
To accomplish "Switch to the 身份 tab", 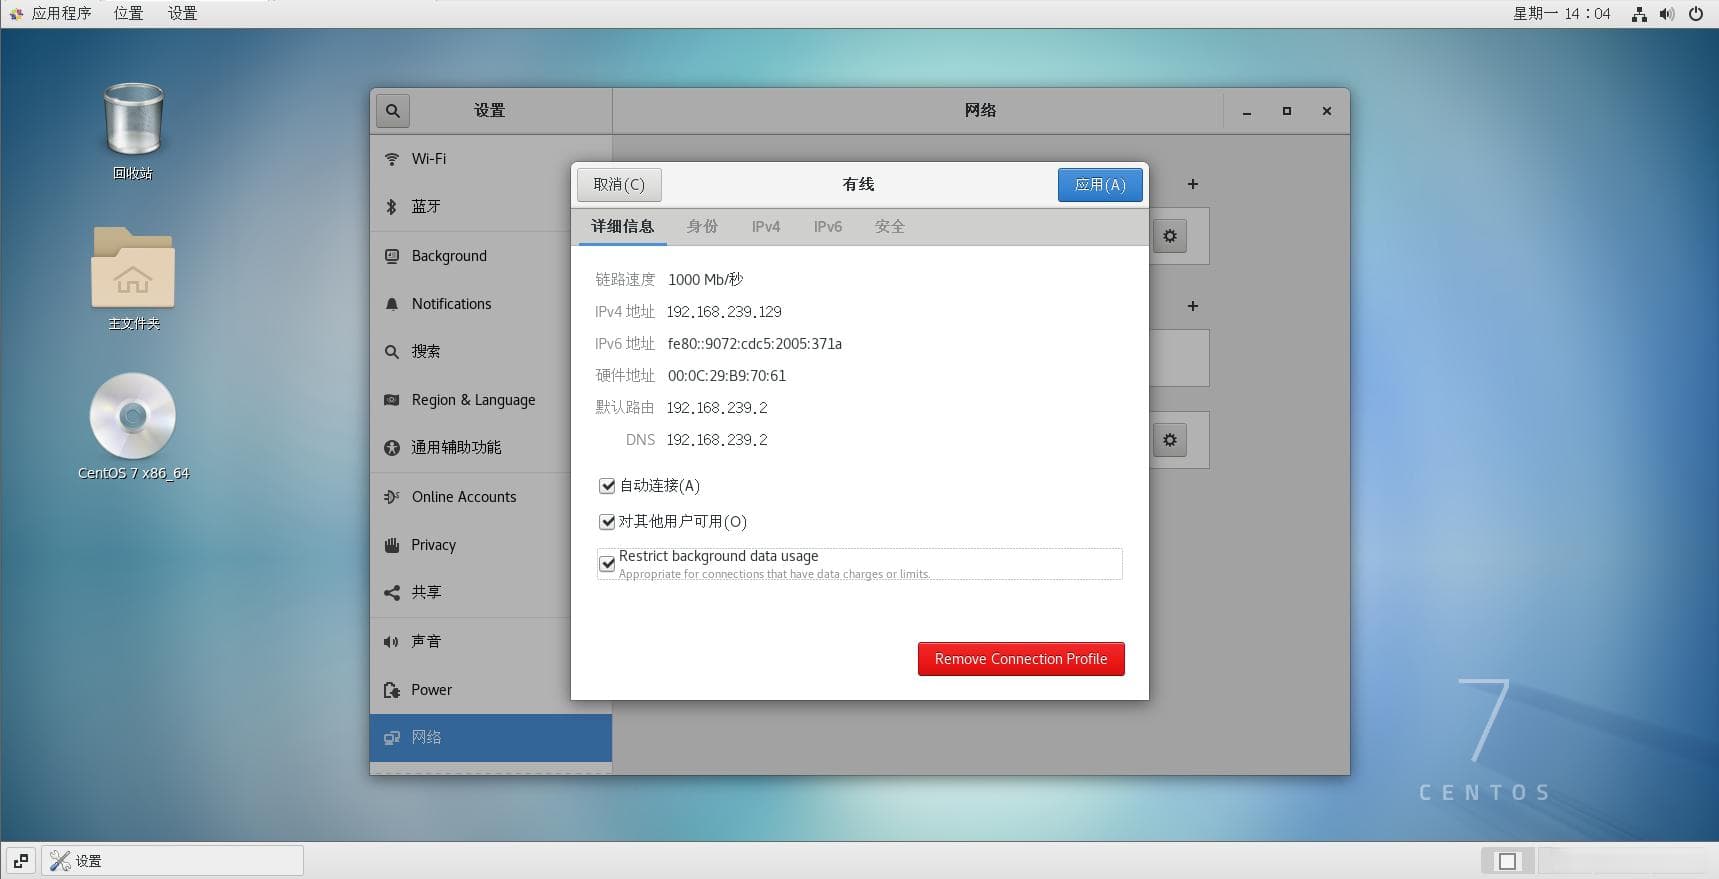I will [x=702, y=227].
